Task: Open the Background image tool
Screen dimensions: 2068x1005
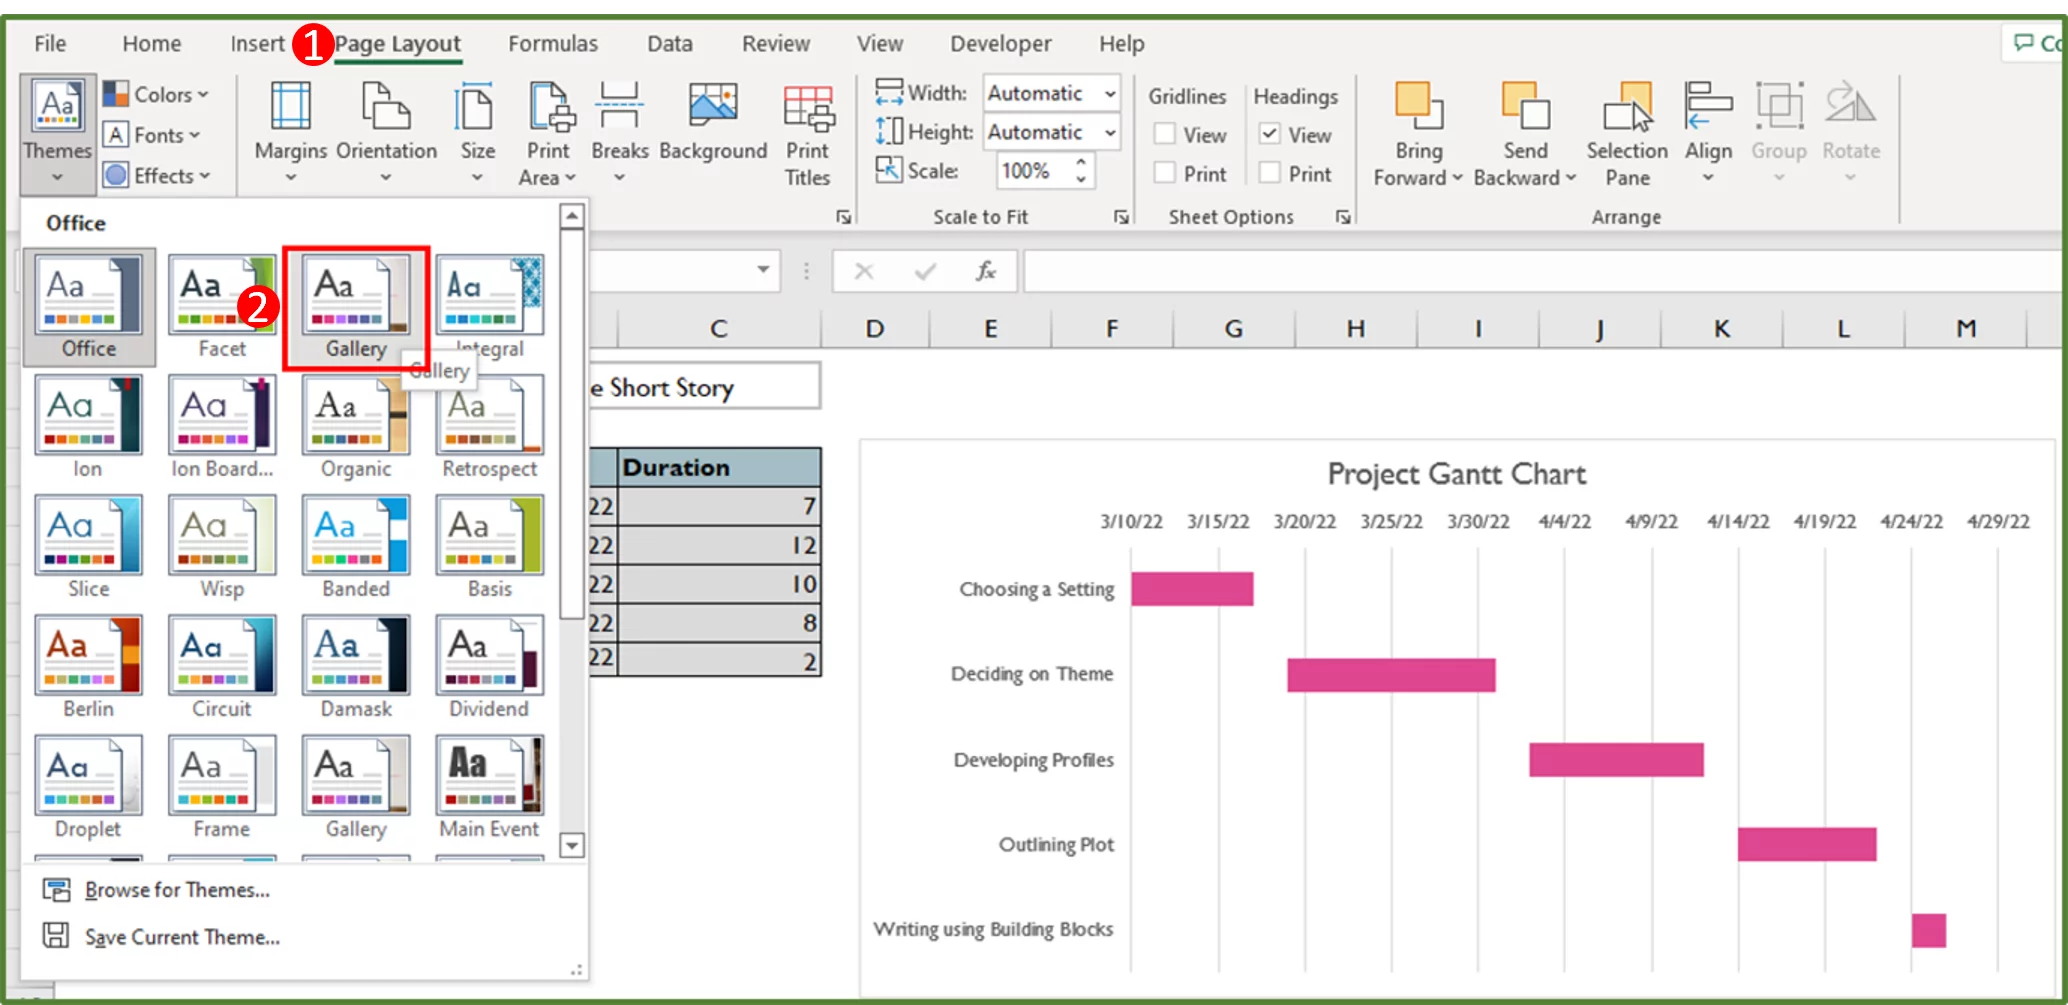Action: (713, 130)
